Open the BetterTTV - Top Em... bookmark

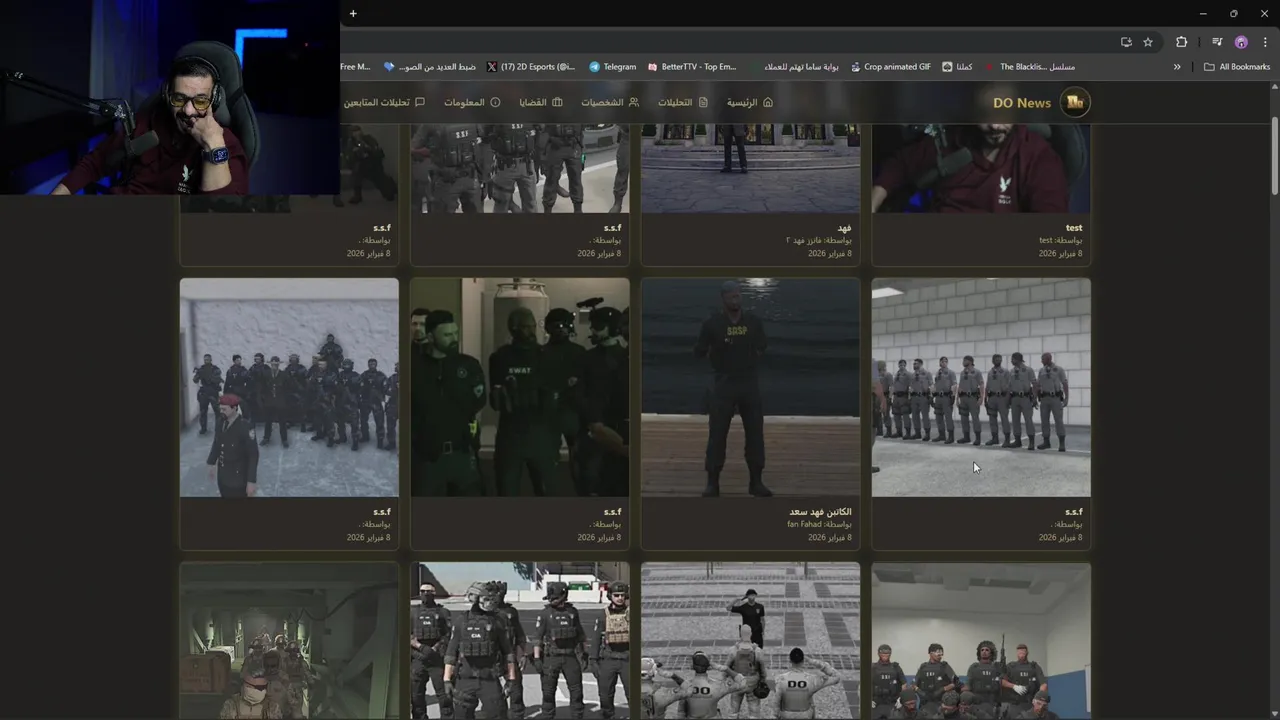click(692, 67)
